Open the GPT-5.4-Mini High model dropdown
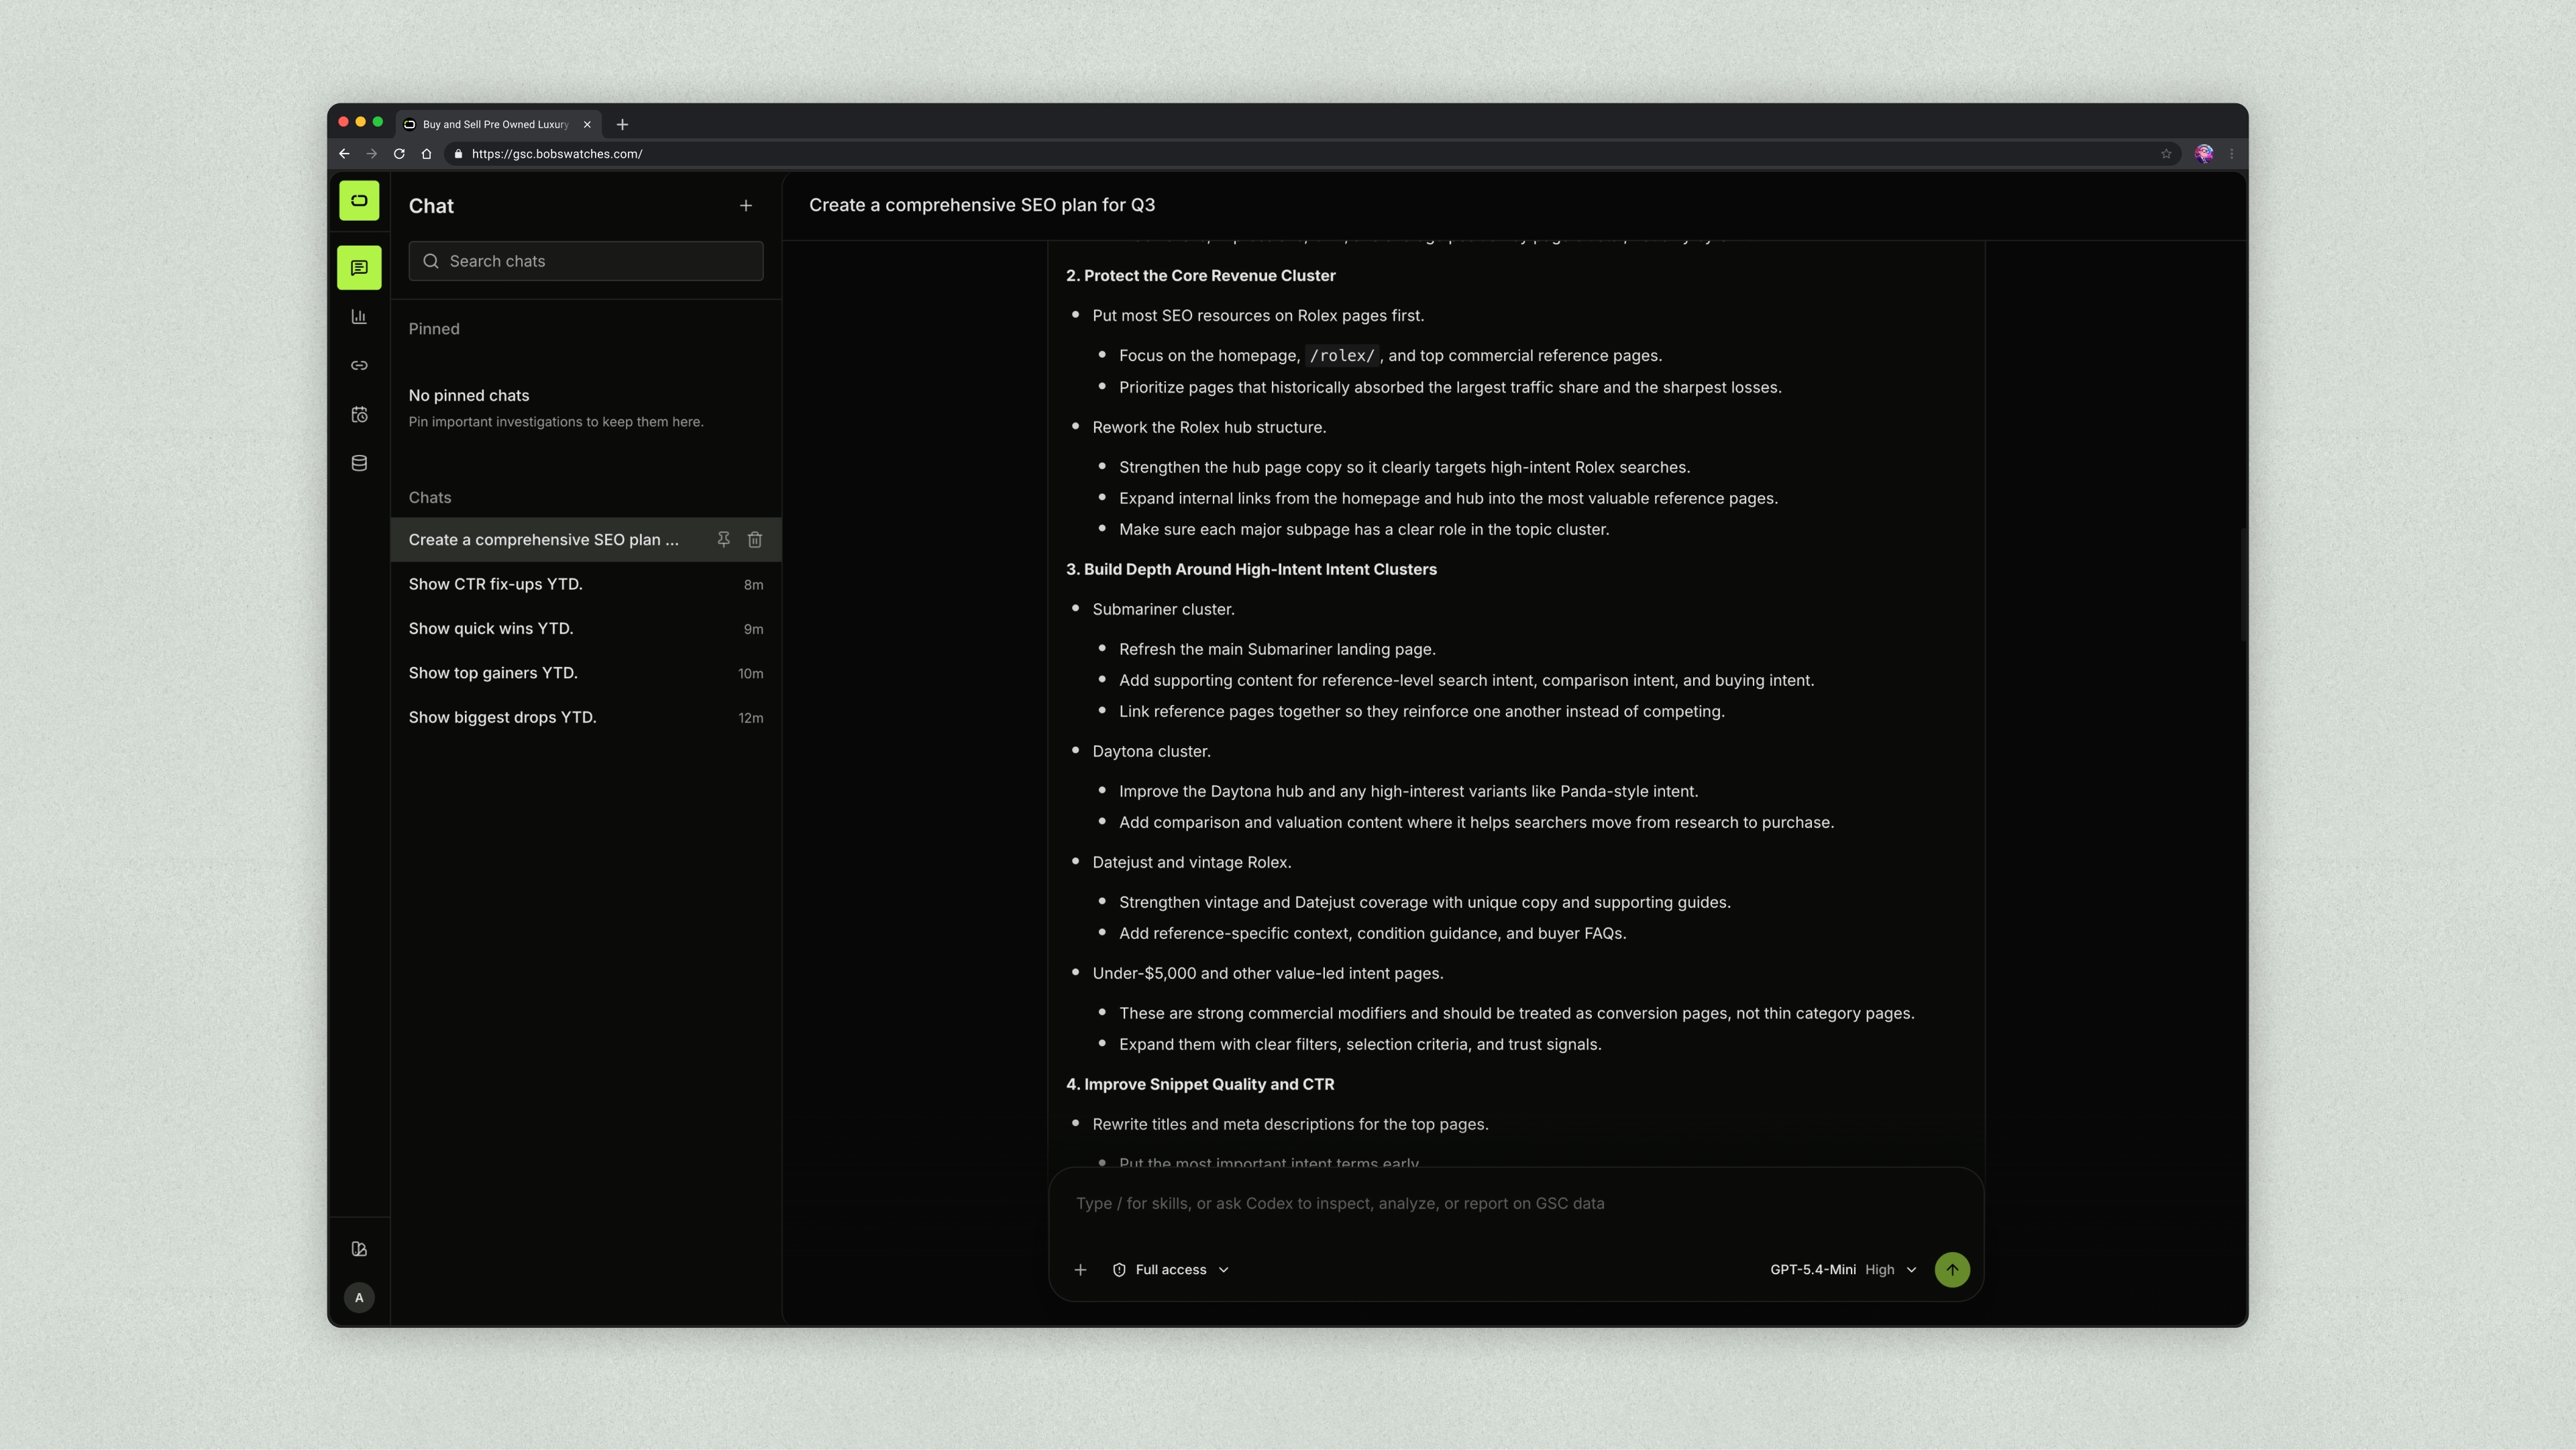The height and width of the screenshot is (1450, 2576). (1843, 1270)
